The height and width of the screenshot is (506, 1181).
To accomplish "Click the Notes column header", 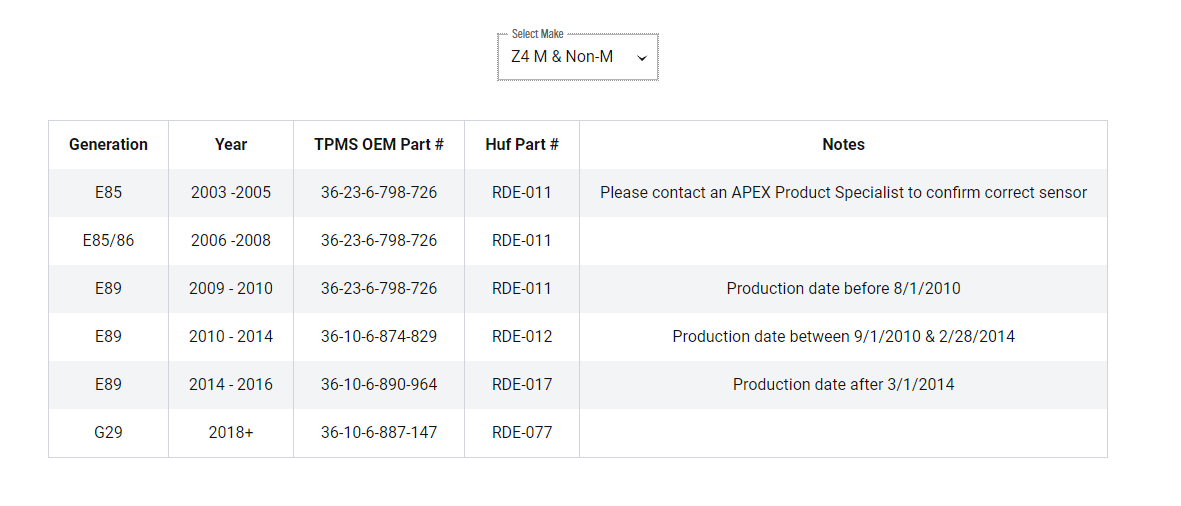I will pyautogui.click(x=844, y=145).
